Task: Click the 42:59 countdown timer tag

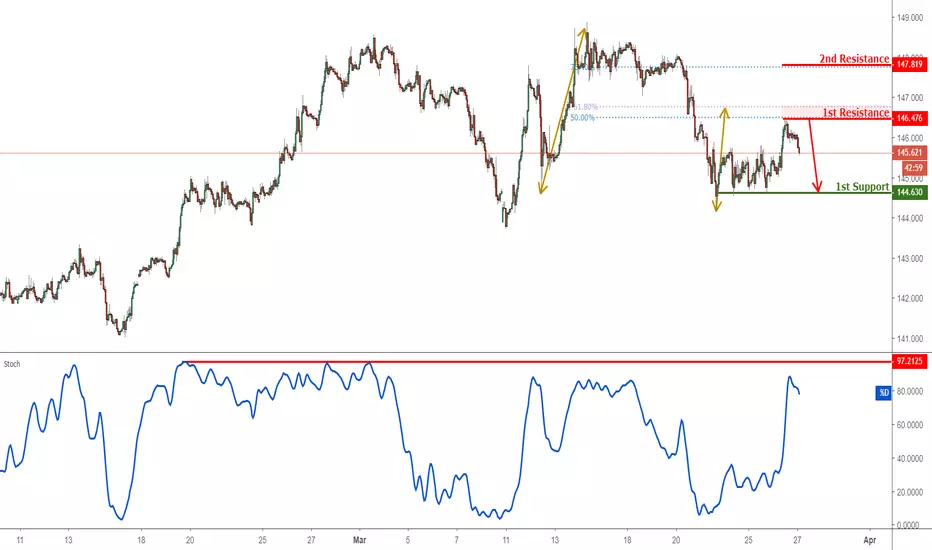Action: pyautogui.click(x=914, y=168)
